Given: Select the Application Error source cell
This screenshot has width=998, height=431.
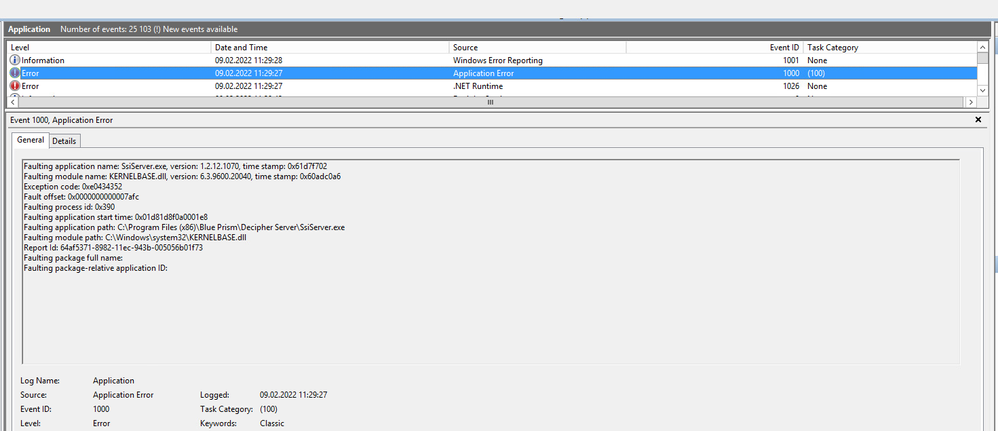Looking at the screenshot, I should 483,73.
